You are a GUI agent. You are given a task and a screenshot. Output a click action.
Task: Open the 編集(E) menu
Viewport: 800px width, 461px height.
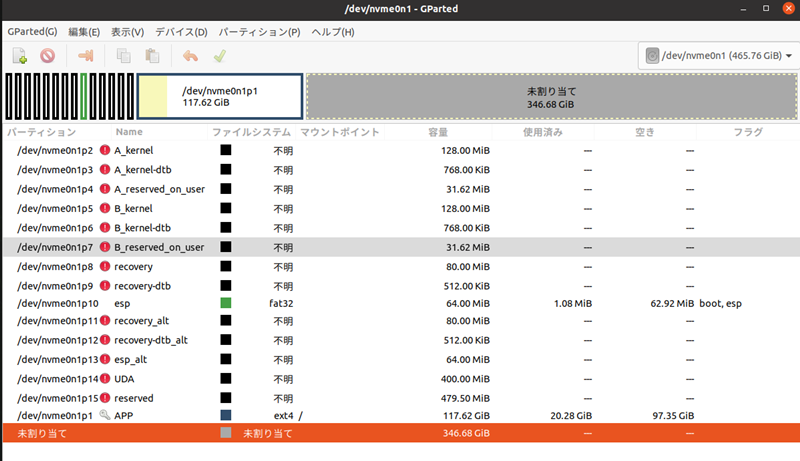84,32
